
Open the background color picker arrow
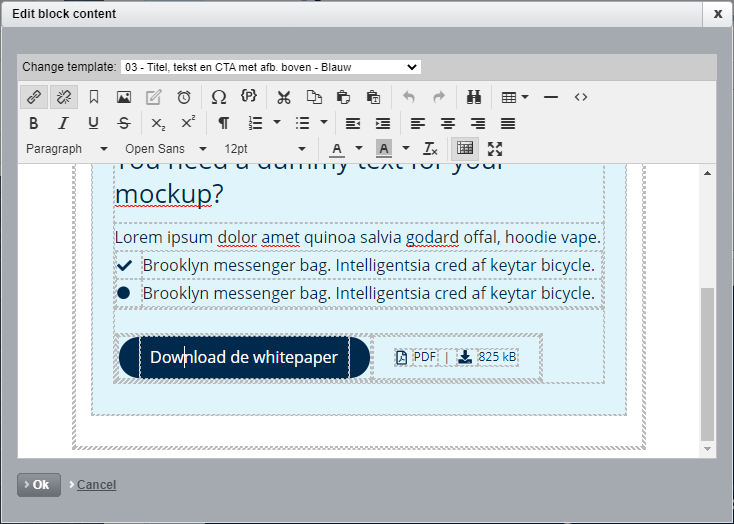(x=406, y=148)
